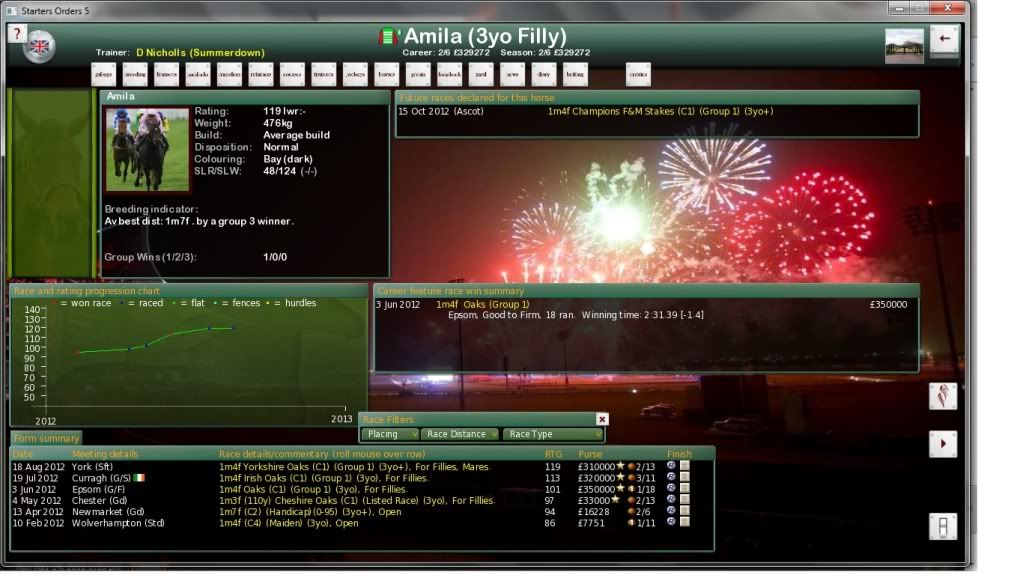Click replay icon for Newmarket 13 Apr race
The width and height of the screenshot is (1023, 575).
(x=671, y=510)
